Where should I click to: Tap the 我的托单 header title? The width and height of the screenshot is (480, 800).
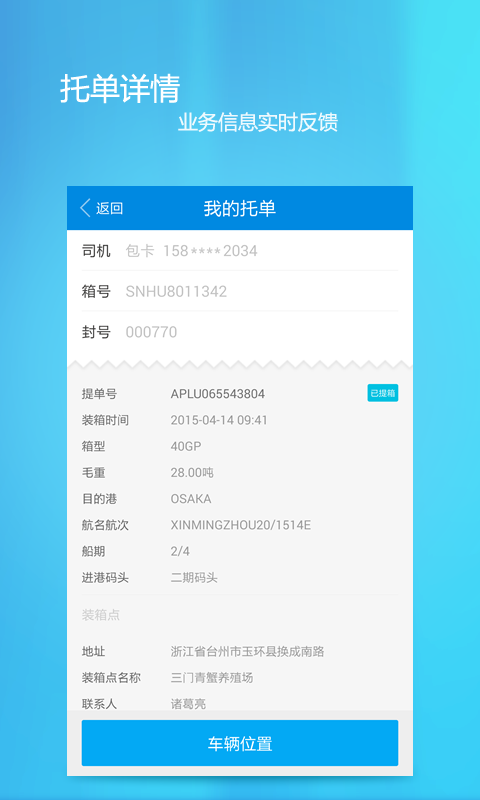[x=240, y=208]
